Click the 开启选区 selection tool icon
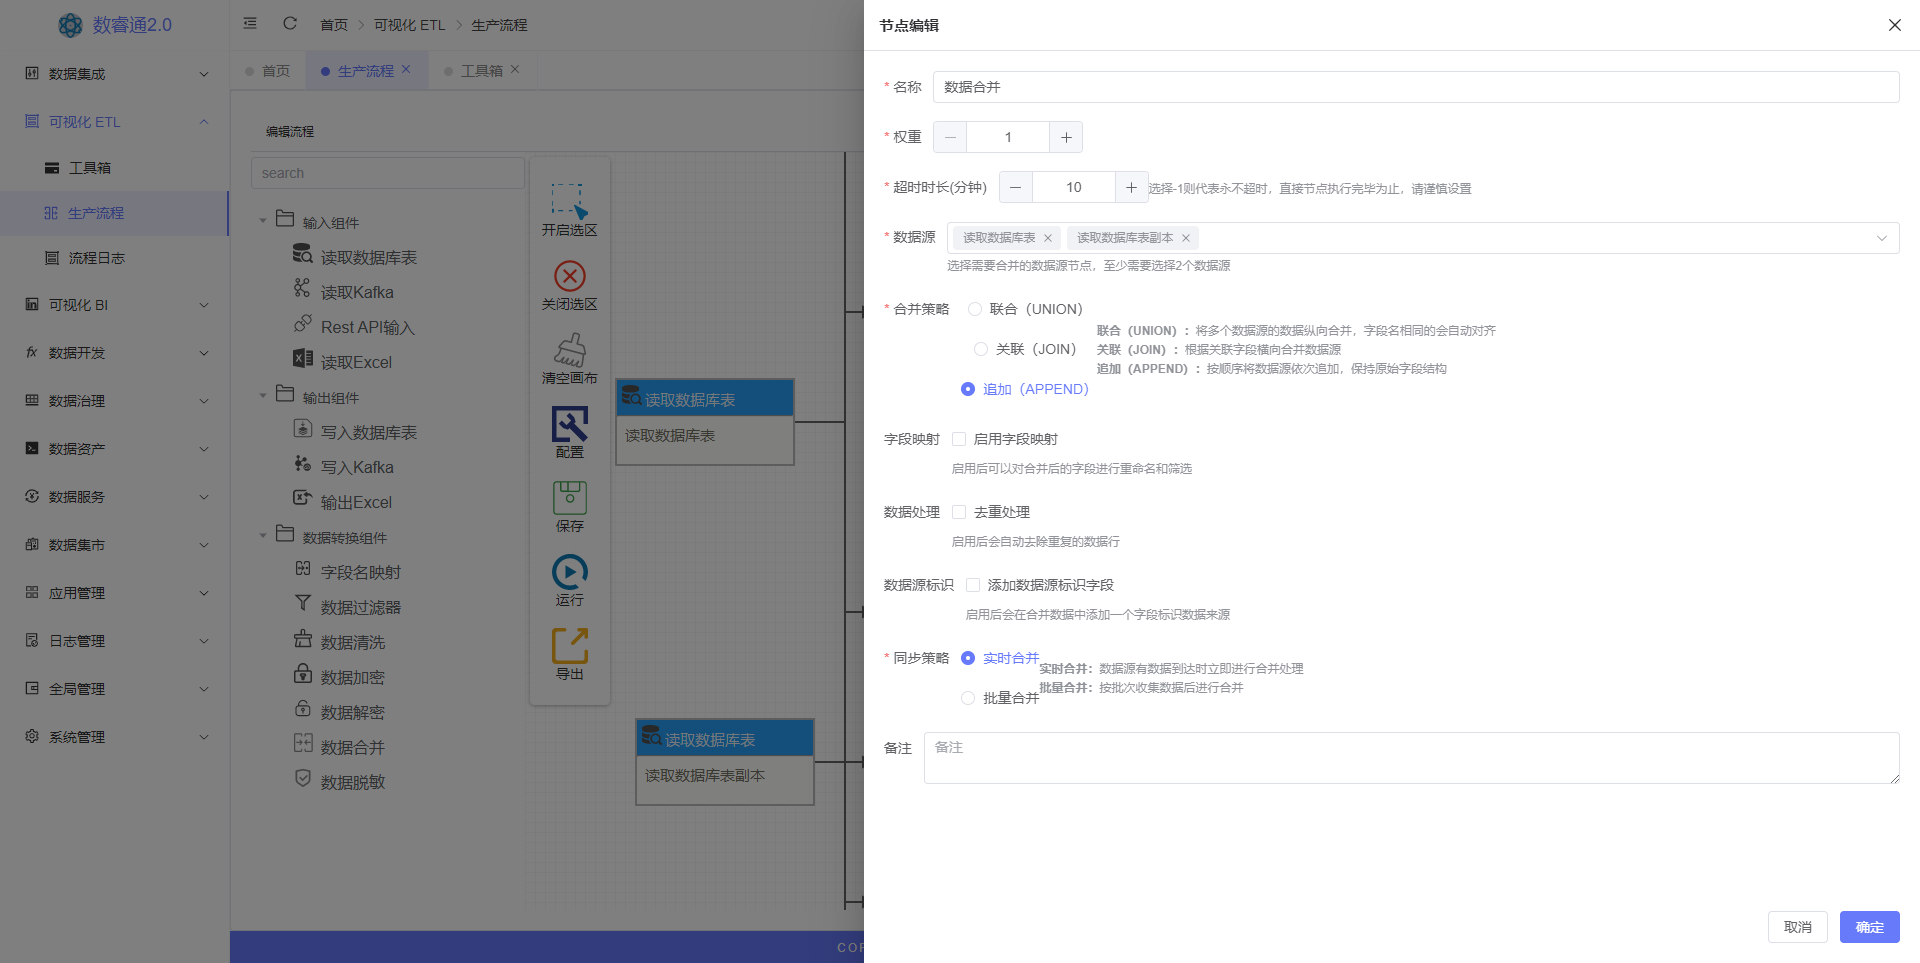 coord(569,200)
